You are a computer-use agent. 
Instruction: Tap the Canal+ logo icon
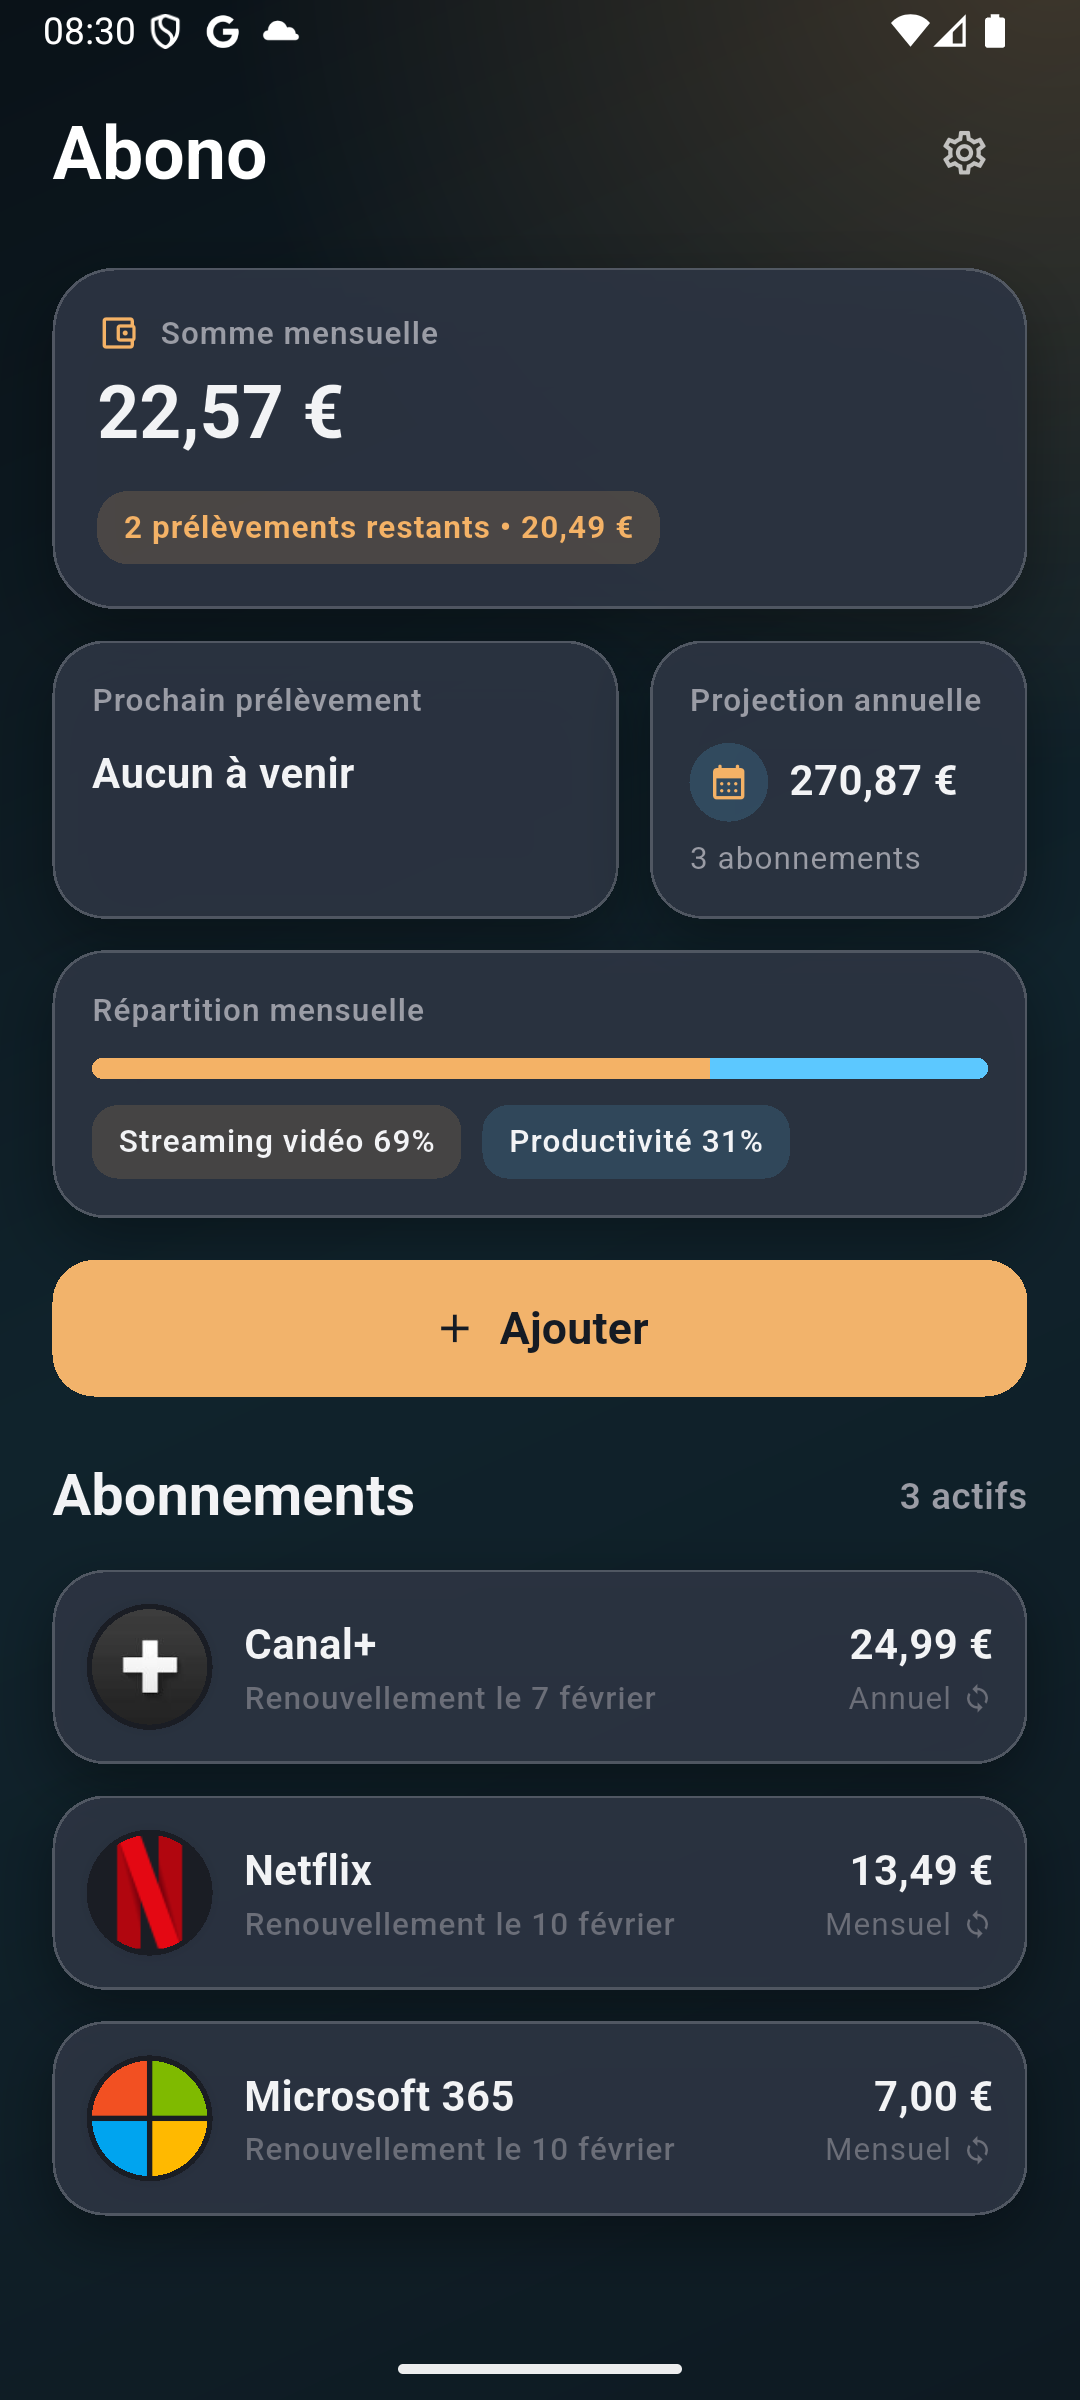150,1667
